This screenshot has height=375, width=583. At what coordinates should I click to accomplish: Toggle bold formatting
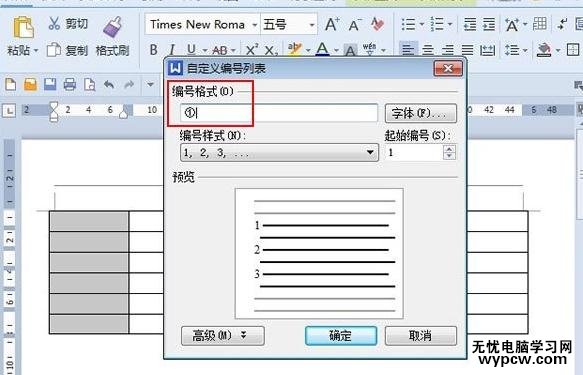pos(153,50)
